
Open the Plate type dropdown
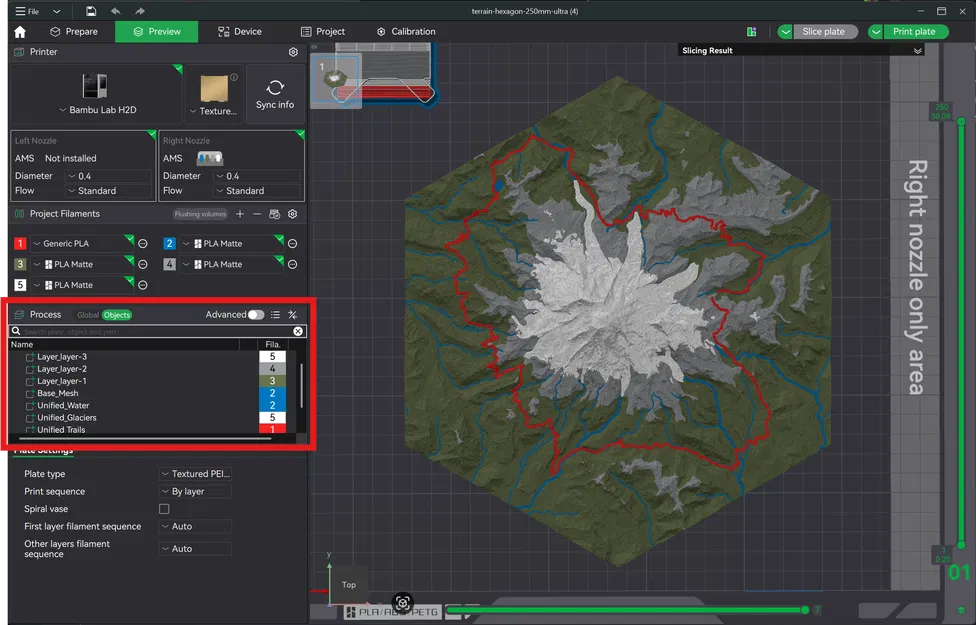point(194,473)
